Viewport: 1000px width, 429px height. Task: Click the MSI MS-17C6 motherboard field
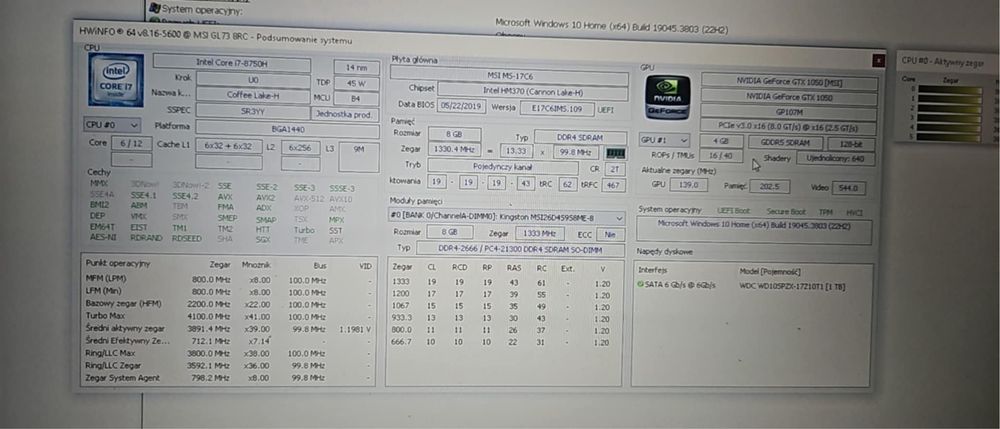[508, 75]
